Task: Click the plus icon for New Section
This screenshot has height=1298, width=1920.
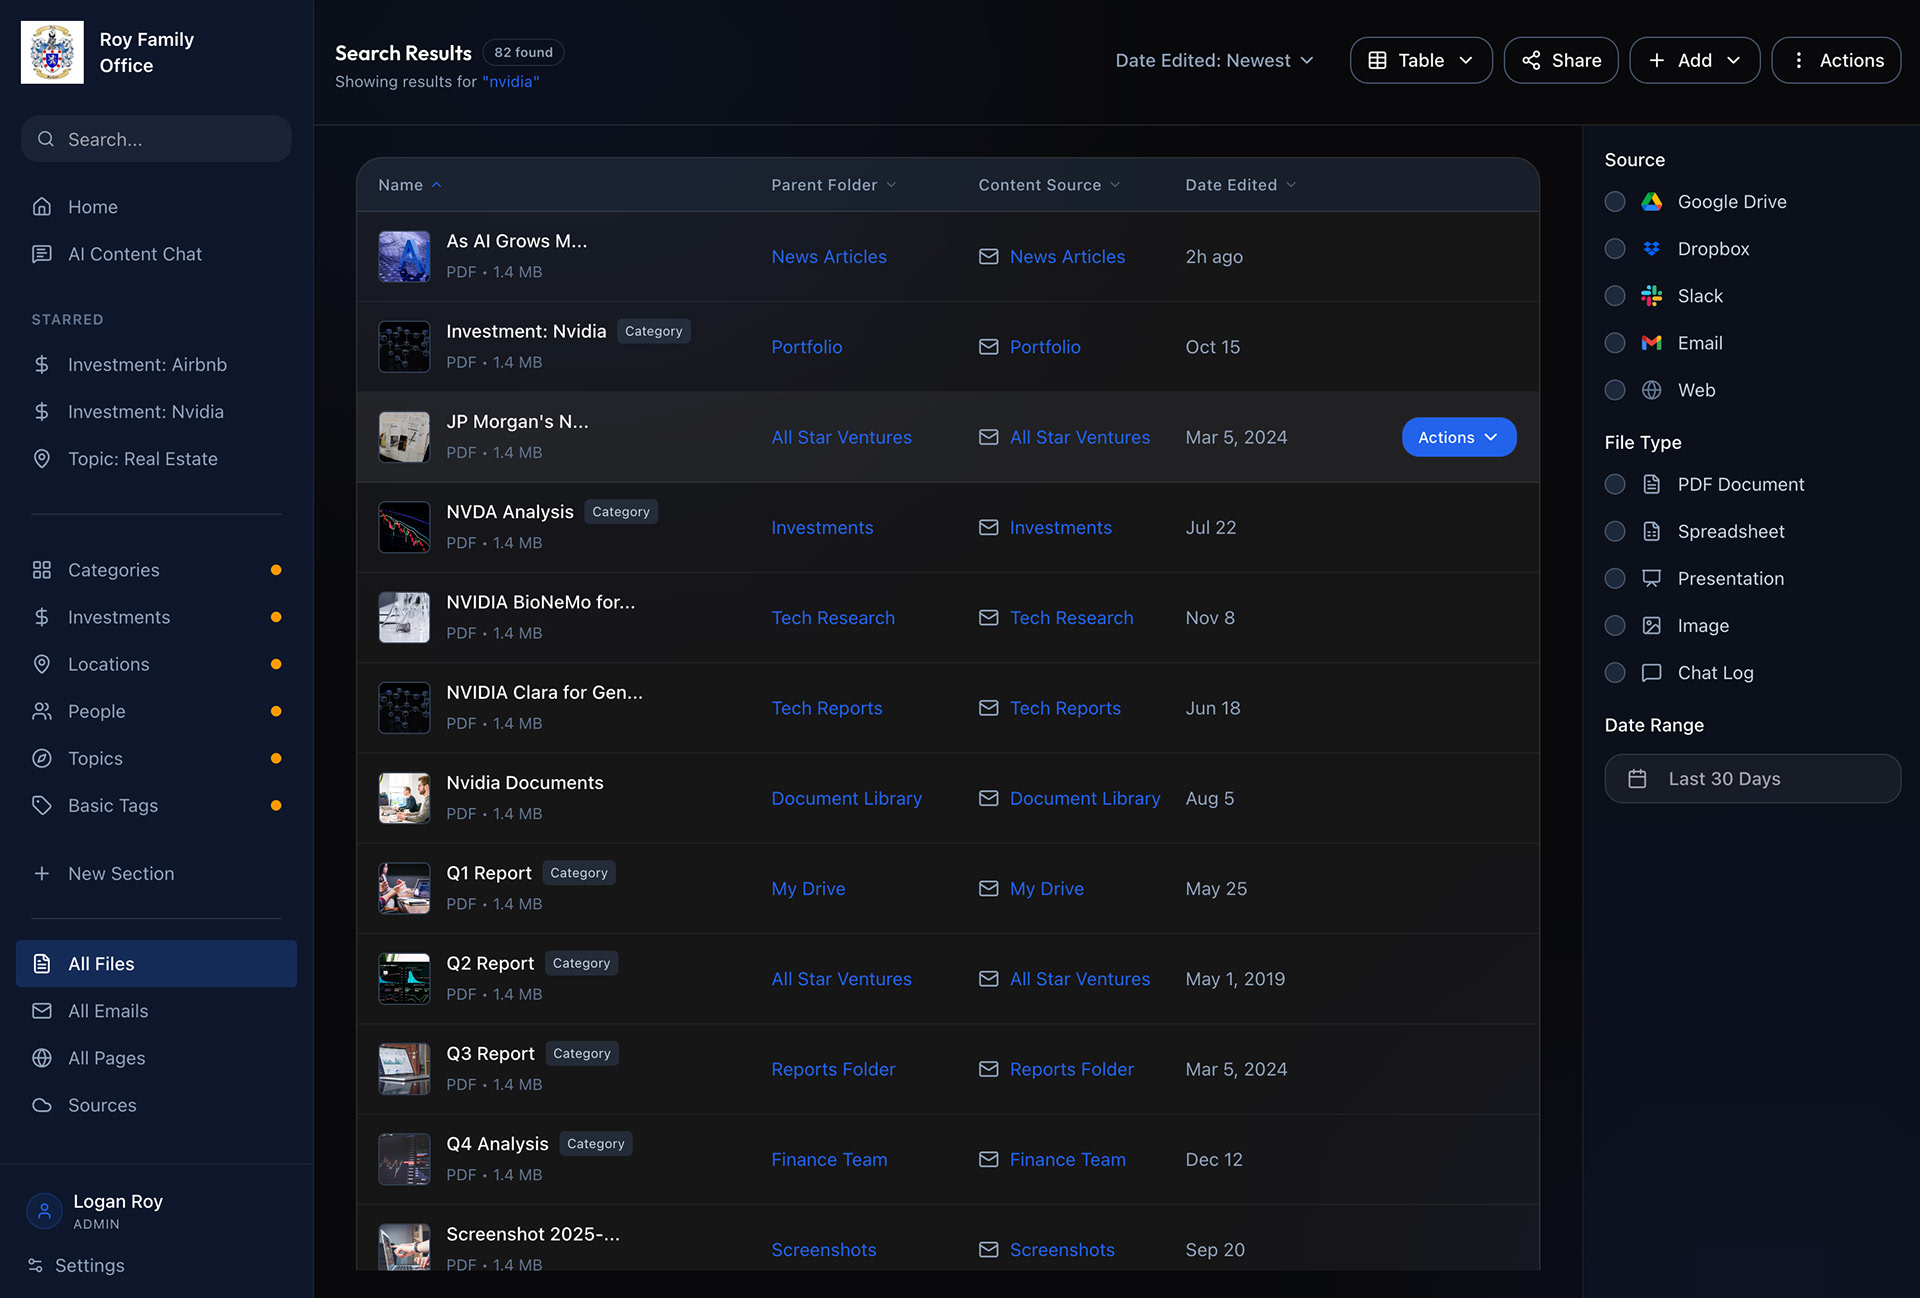Action: point(42,873)
